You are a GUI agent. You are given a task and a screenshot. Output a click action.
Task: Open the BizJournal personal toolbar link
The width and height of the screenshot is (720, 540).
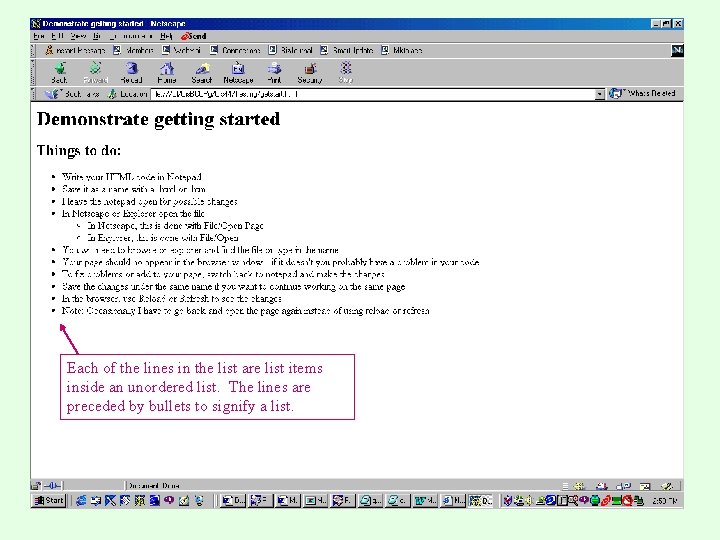click(291, 50)
